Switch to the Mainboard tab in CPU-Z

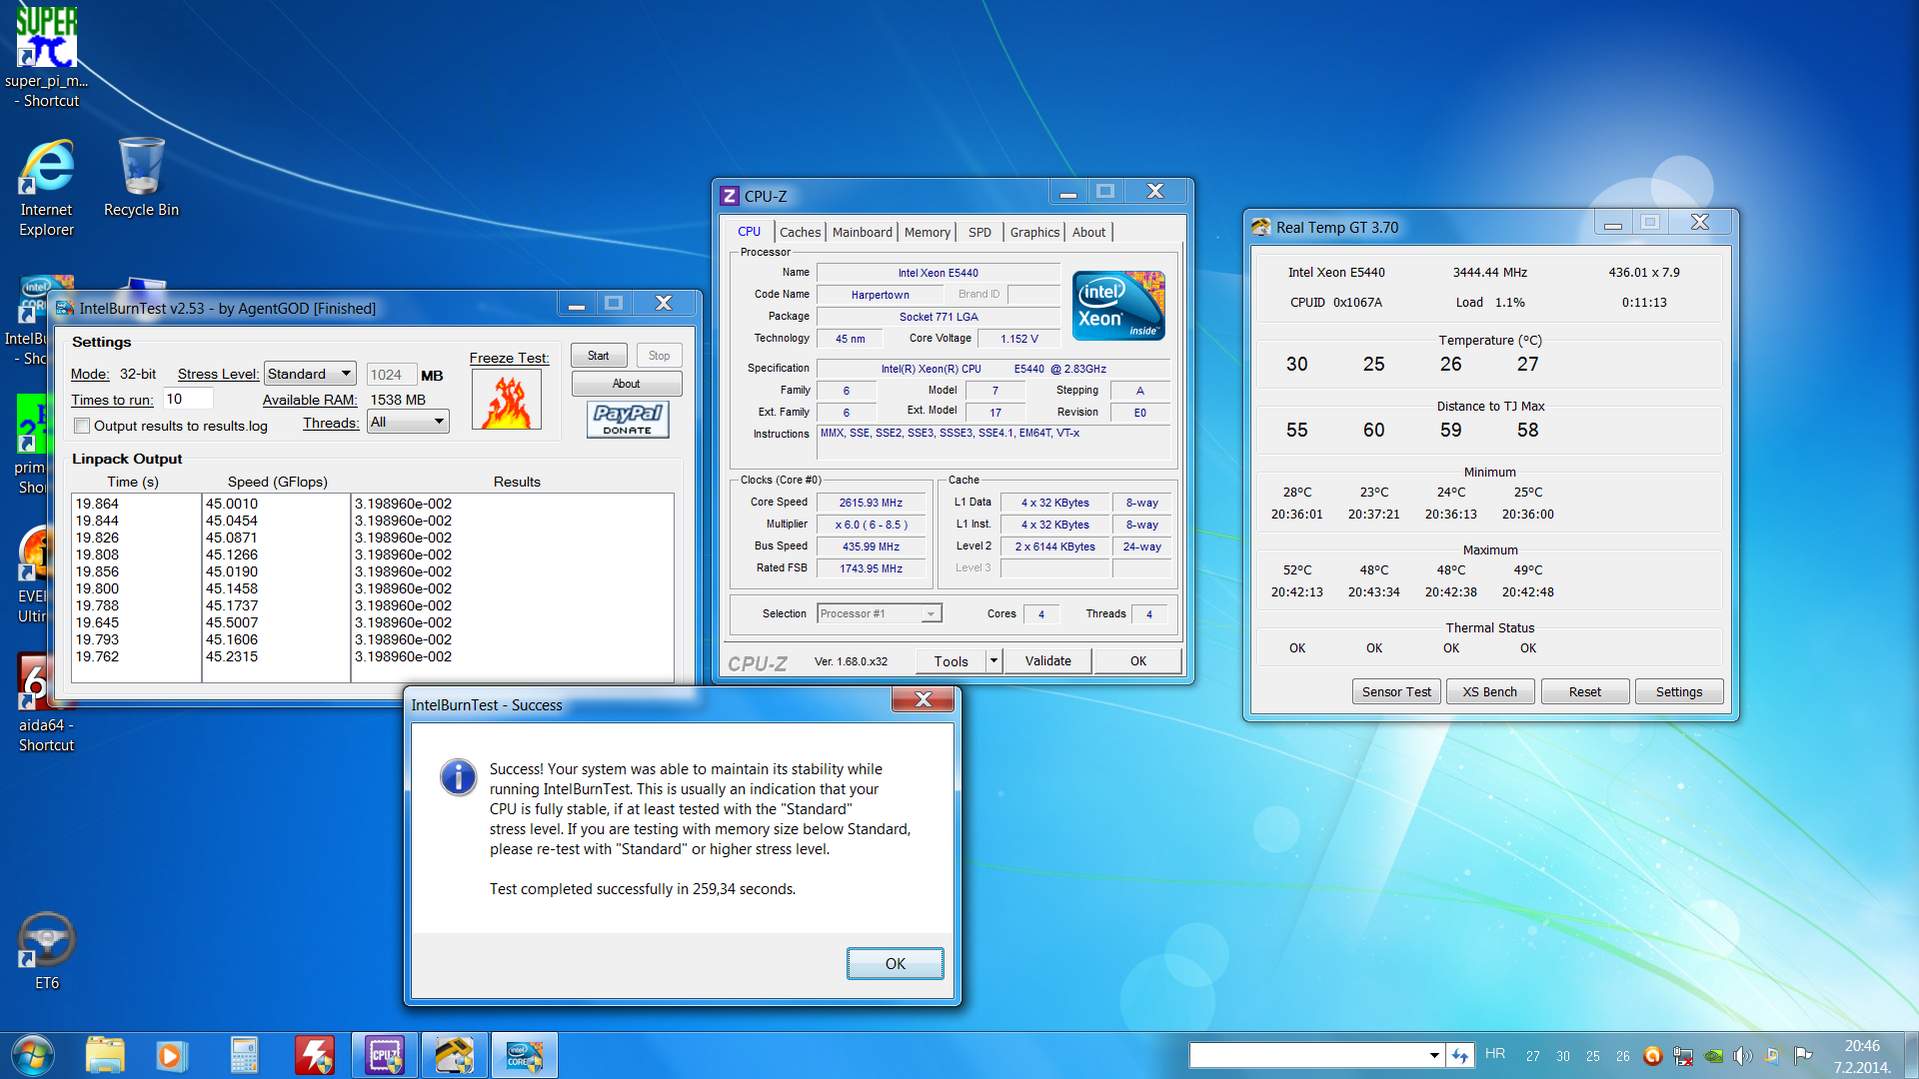click(861, 232)
